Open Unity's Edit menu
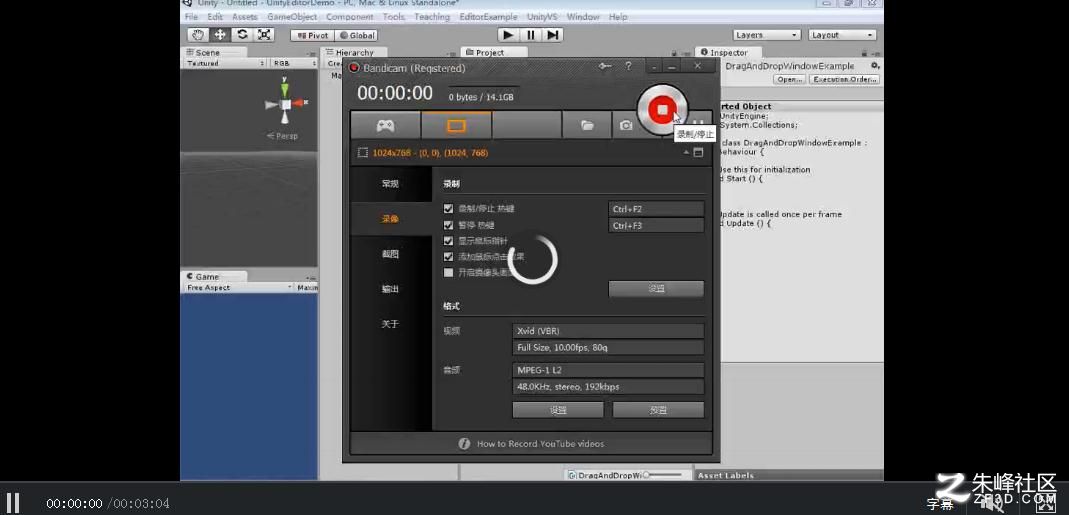The image size is (1069, 515). pyautogui.click(x=215, y=16)
